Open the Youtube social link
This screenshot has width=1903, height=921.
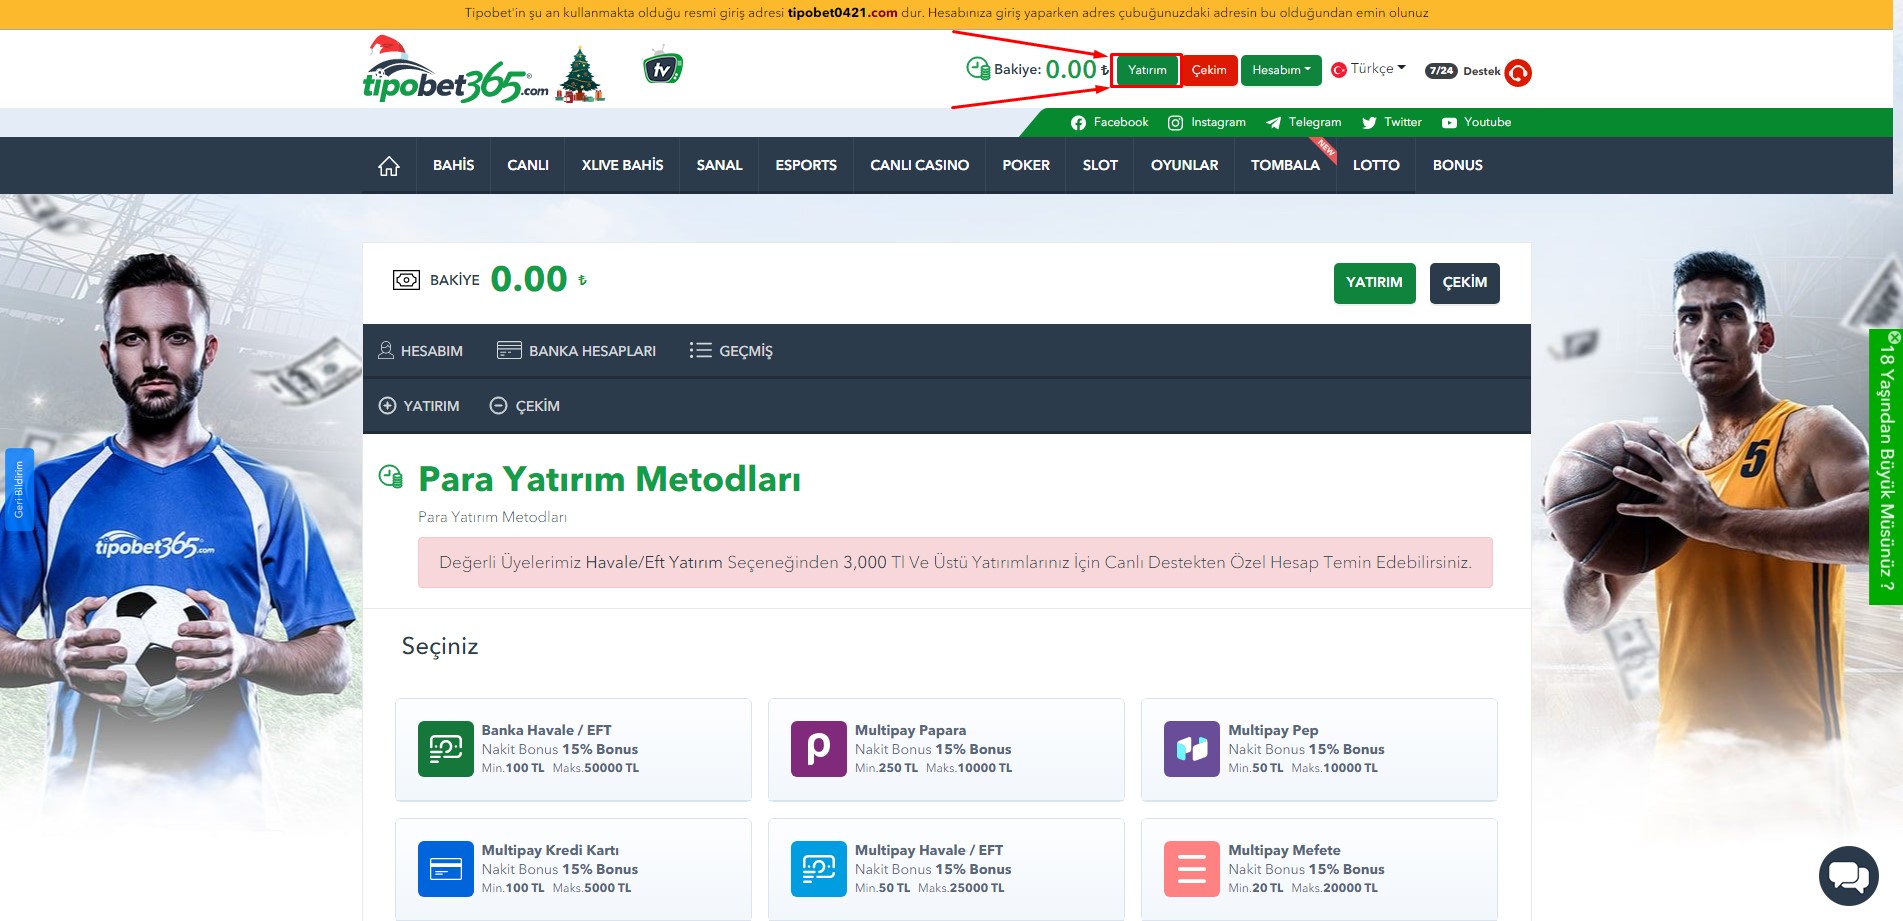1476,122
